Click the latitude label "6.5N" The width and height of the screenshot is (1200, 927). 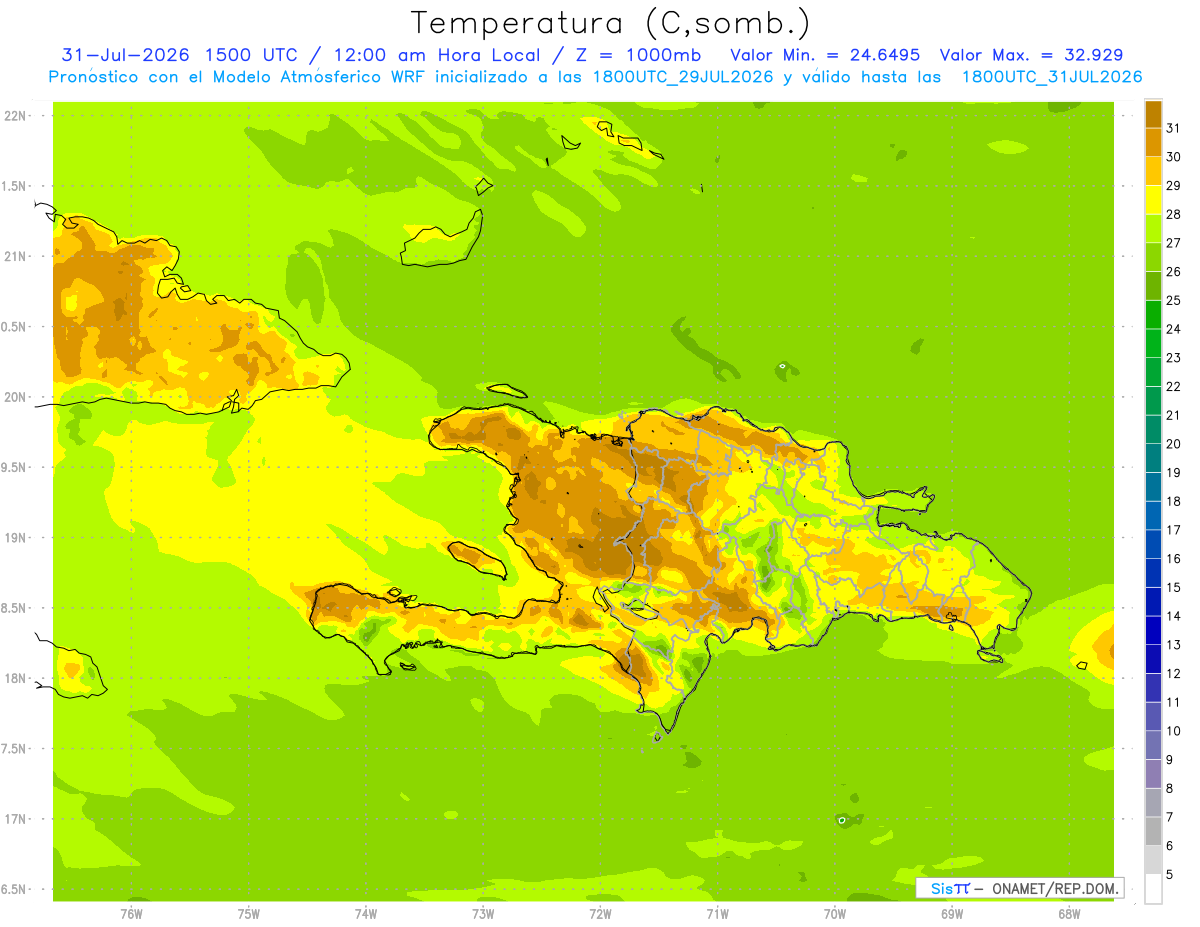click(15, 889)
